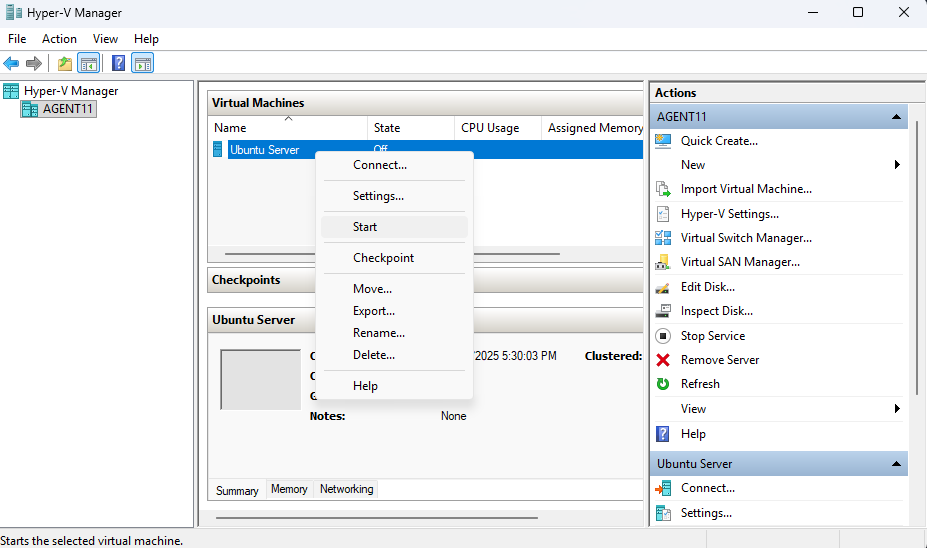Expand the New submenu arrow
Viewport: 927px width, 548px height.
(897, 165)
